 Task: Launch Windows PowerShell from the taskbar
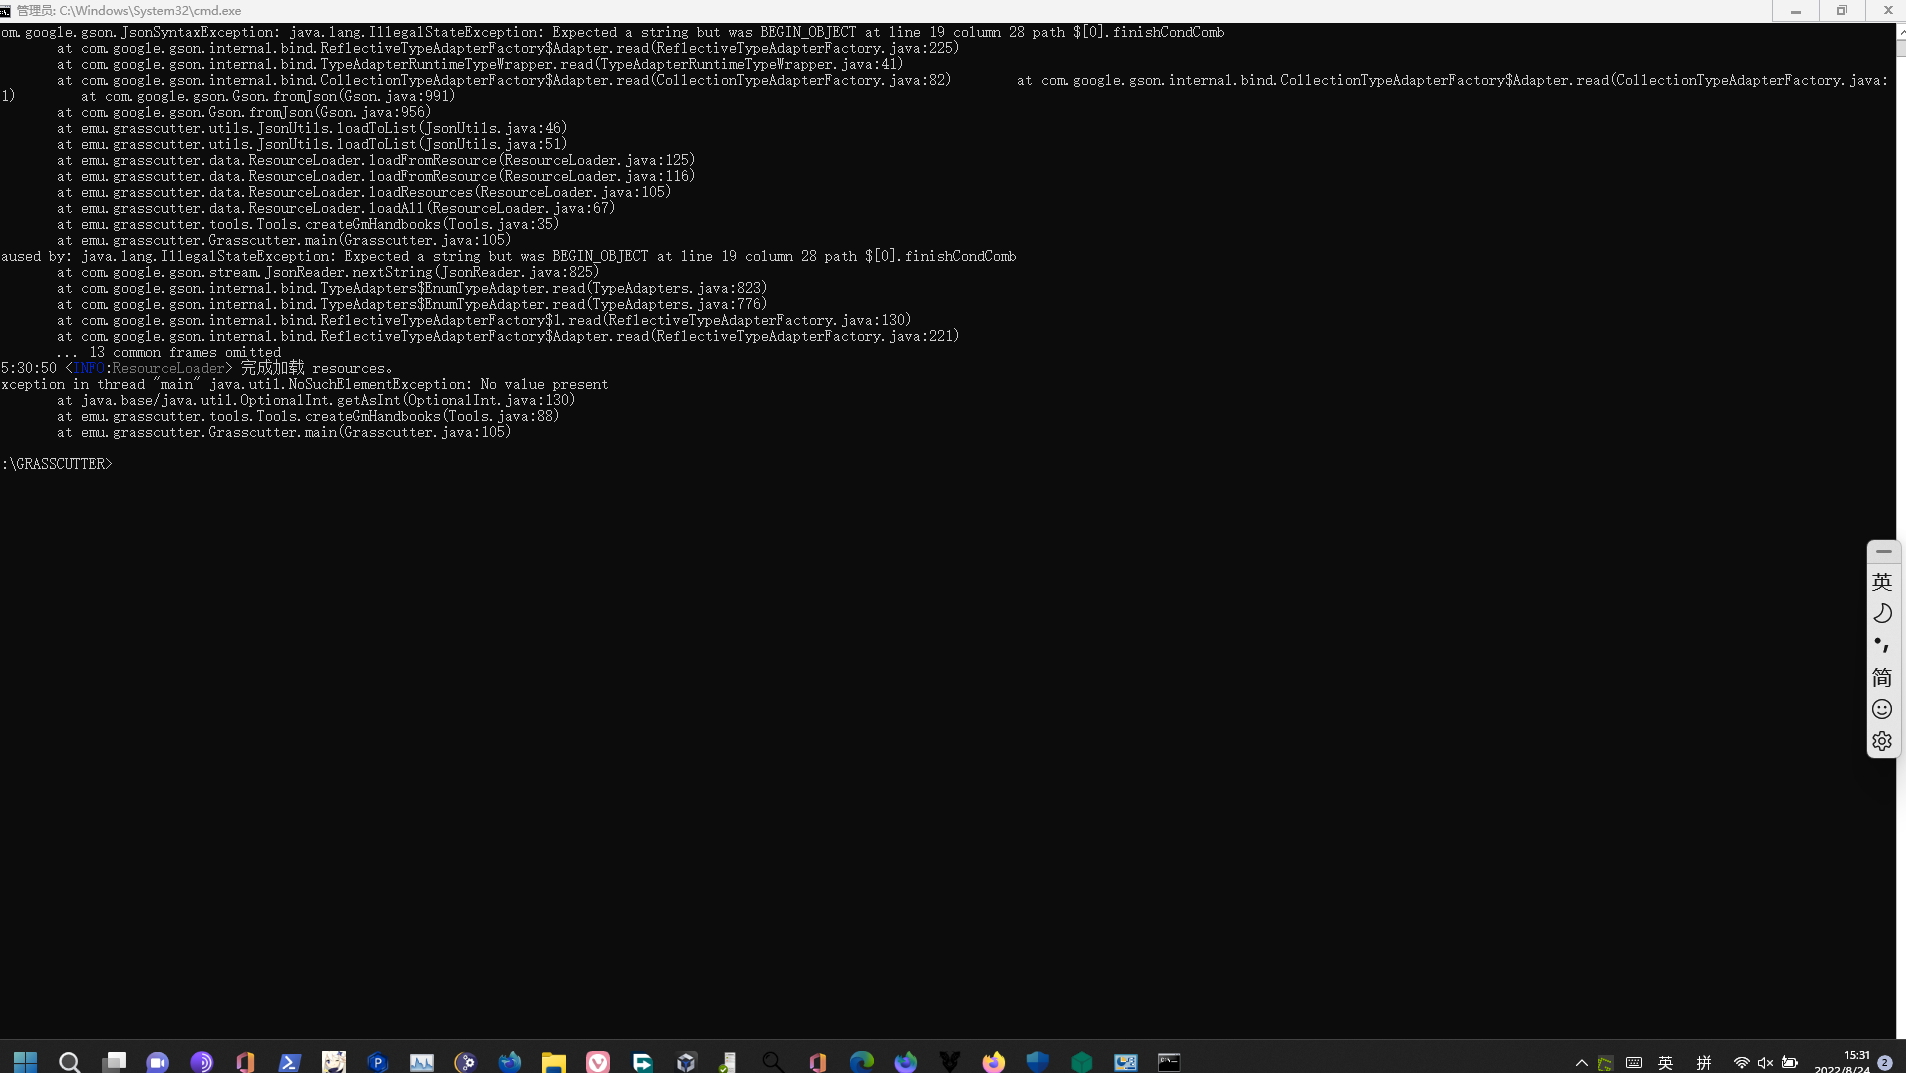pyautogui.click(x=288, y=1061)
